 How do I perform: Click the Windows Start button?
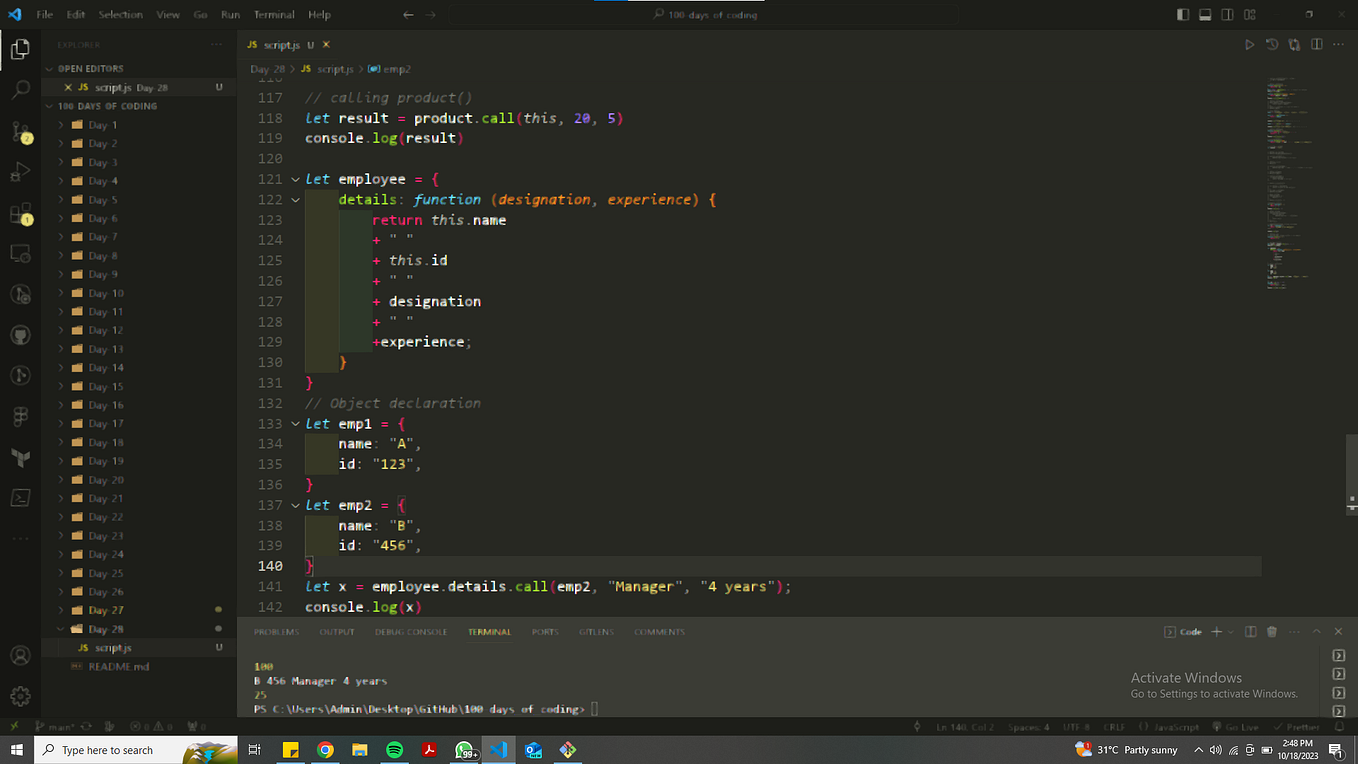point(17,749)
